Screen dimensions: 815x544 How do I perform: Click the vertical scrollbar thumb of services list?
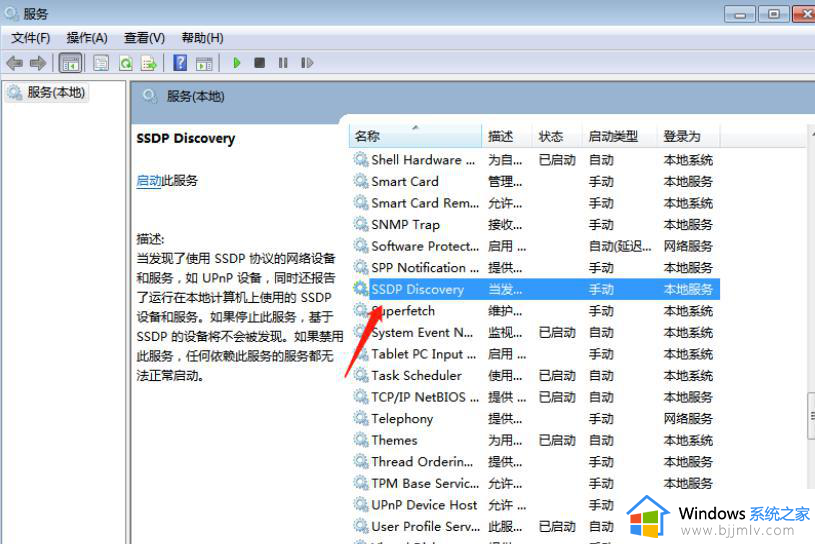811,416
